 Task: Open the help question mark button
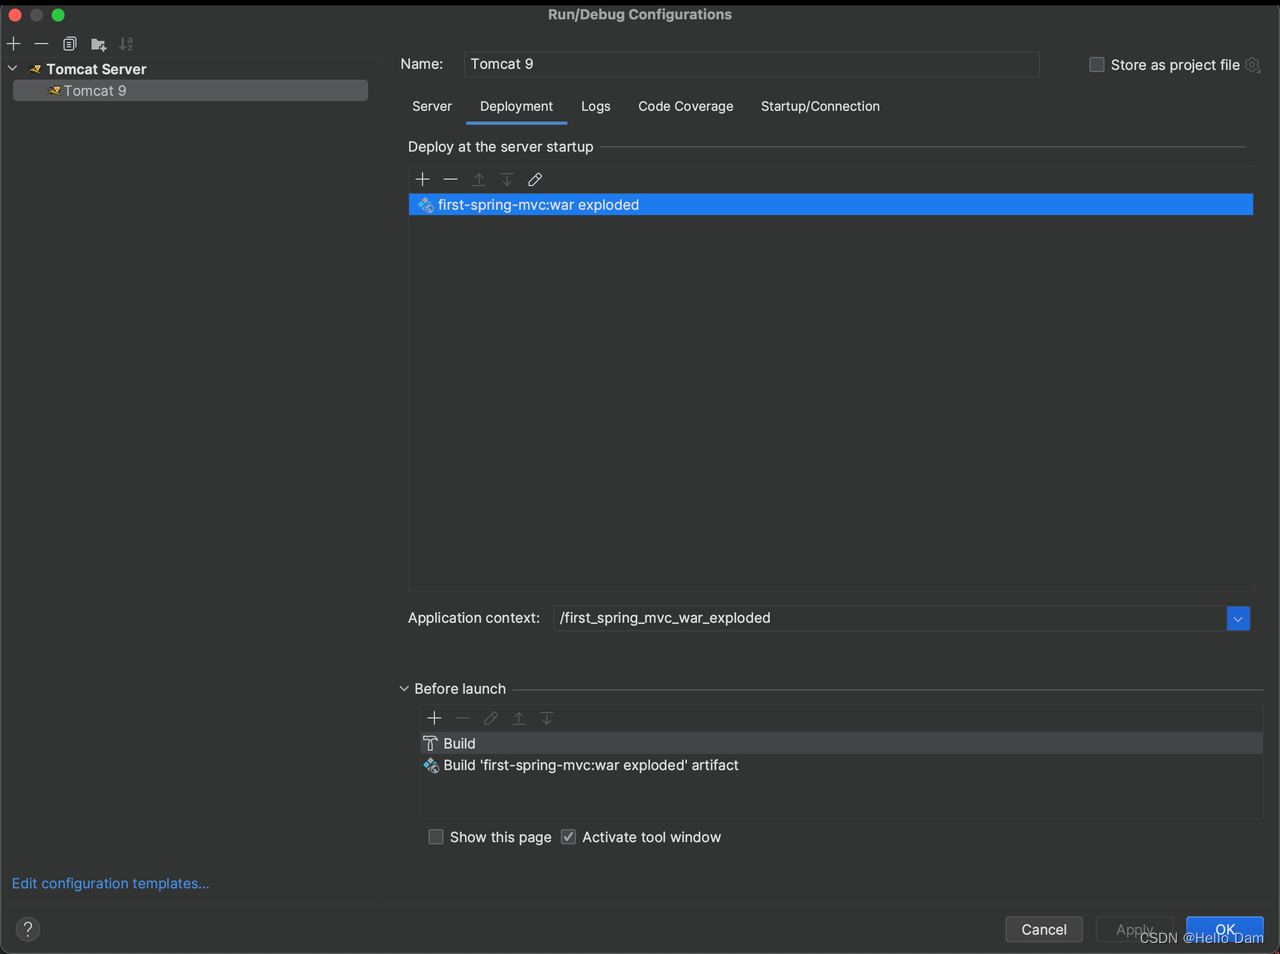point(28,929)
